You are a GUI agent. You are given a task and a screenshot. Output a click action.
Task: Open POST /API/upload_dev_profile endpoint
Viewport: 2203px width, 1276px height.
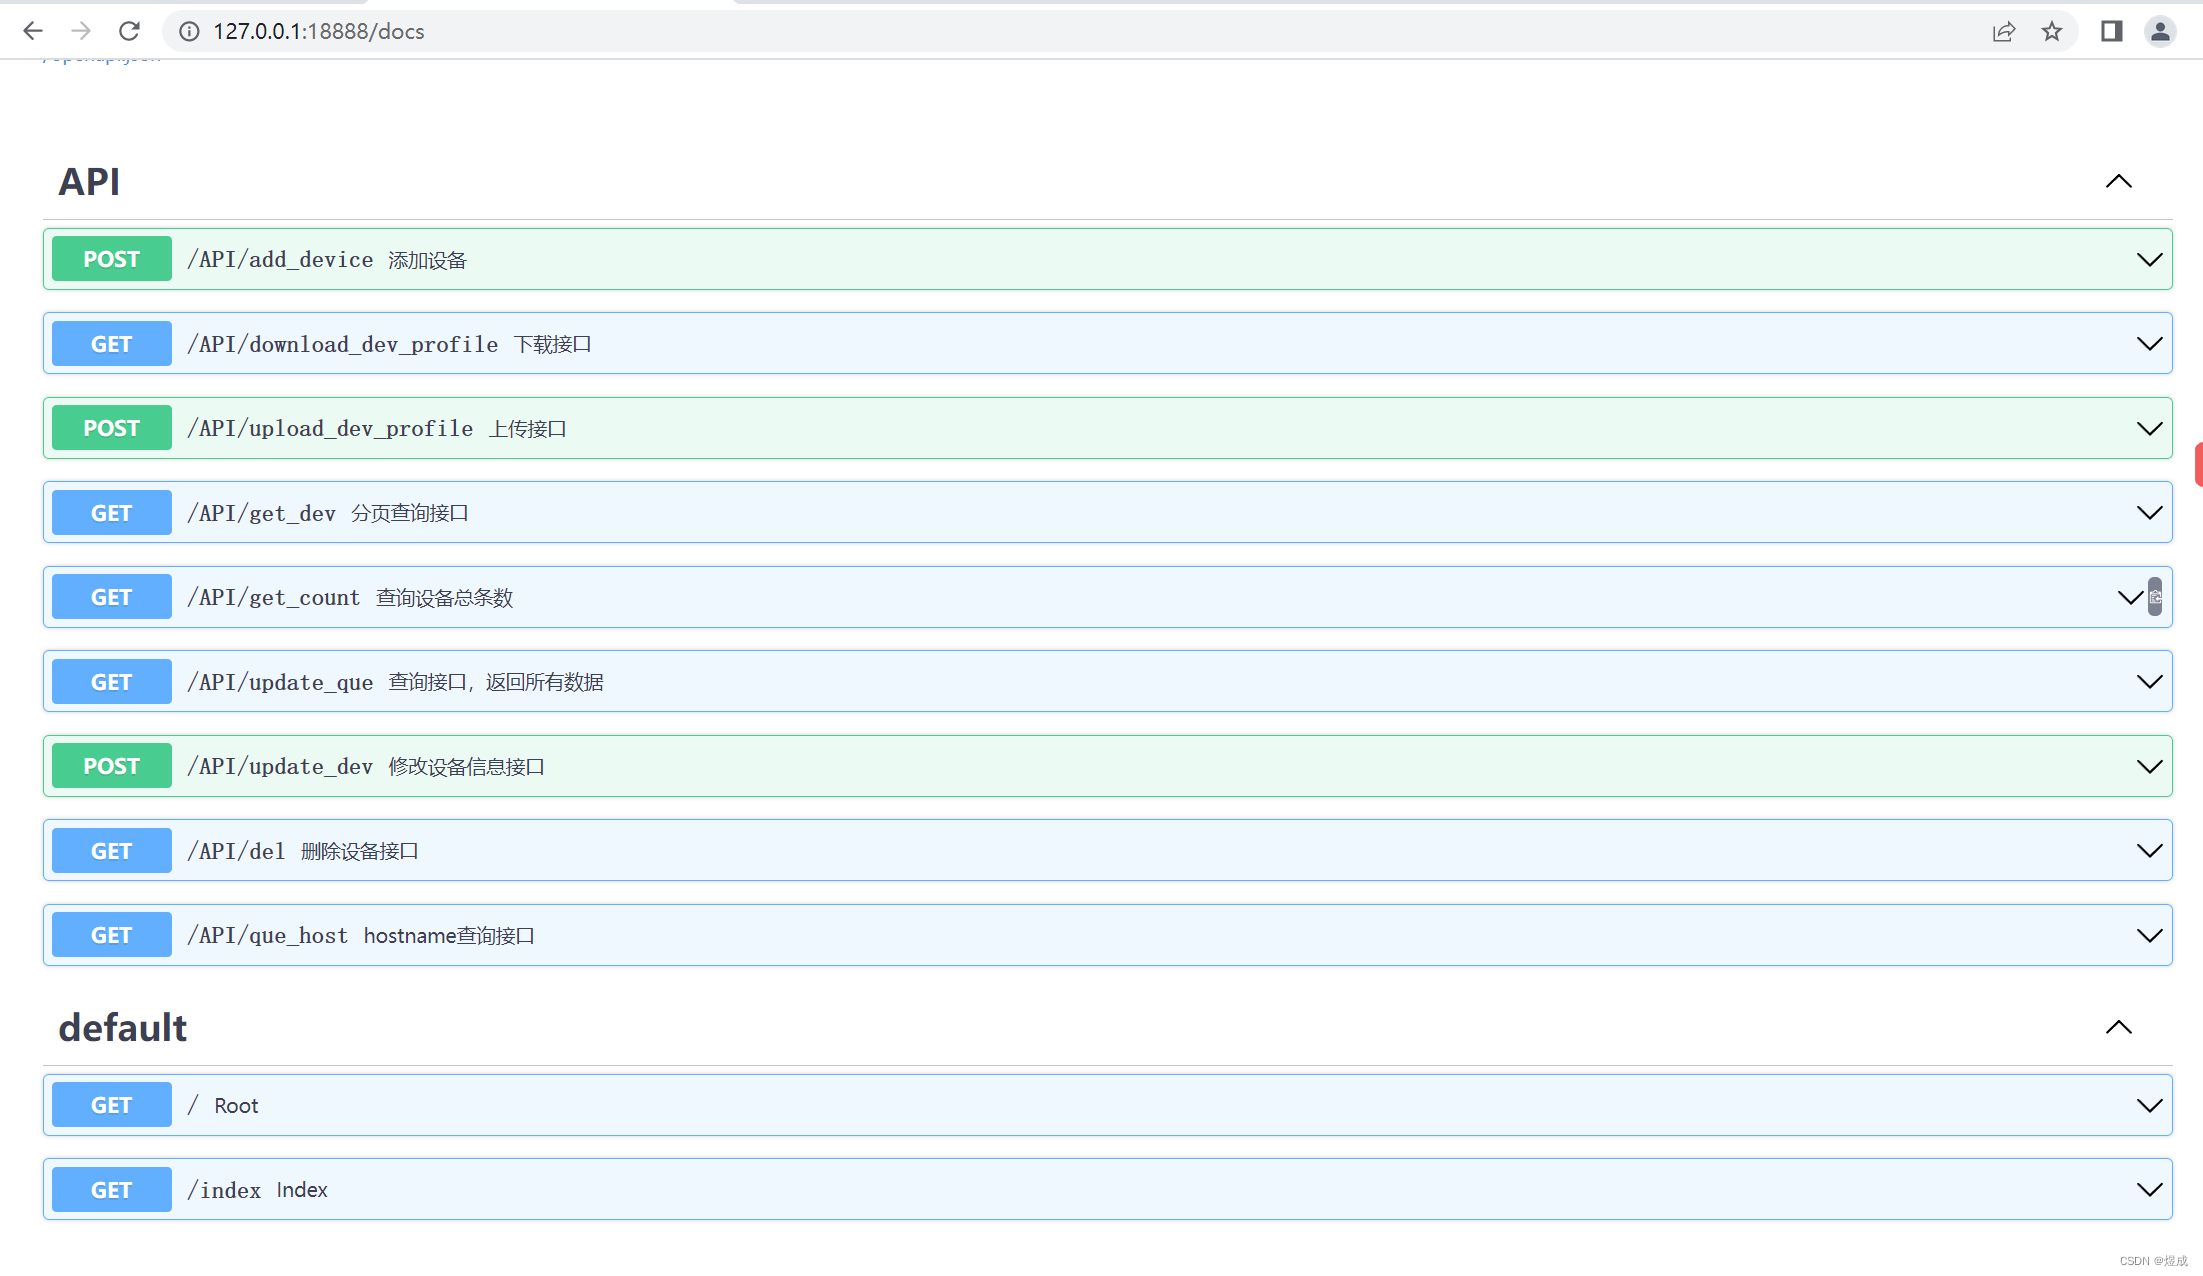click(330, 429)
